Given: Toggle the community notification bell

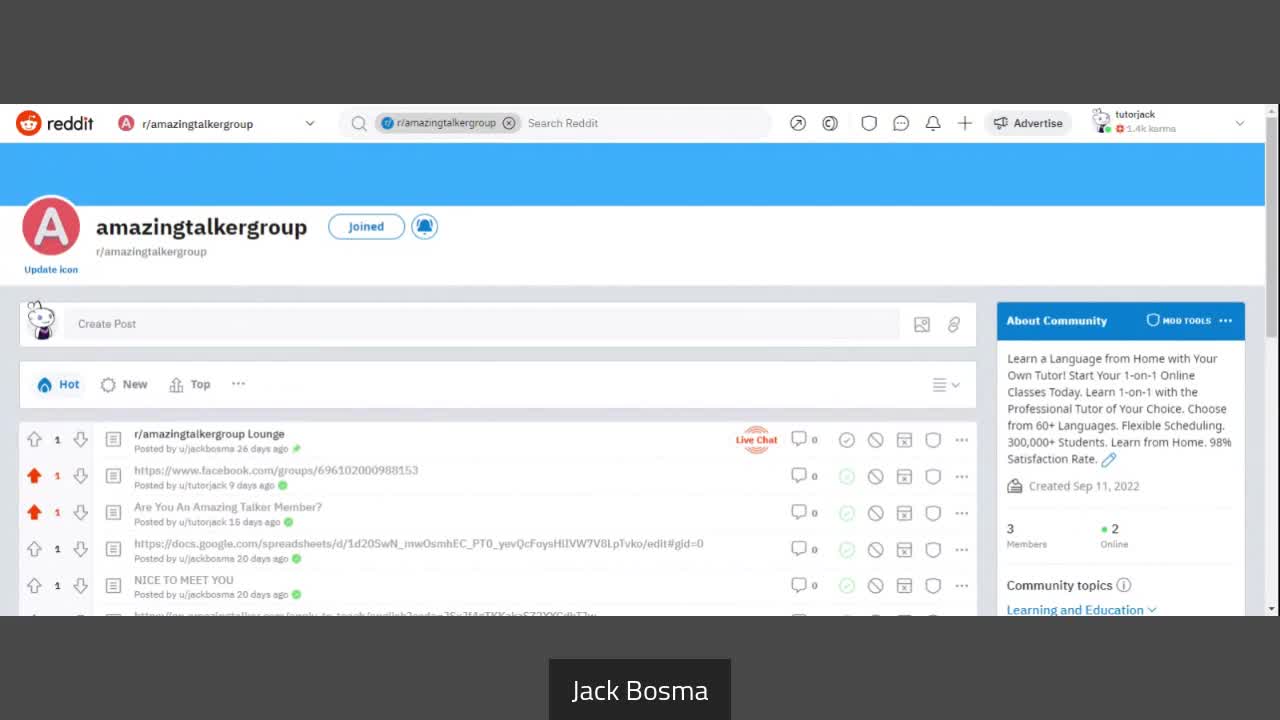Looking at the screenshot, I should pyautogui.click(x=424, y=226).
